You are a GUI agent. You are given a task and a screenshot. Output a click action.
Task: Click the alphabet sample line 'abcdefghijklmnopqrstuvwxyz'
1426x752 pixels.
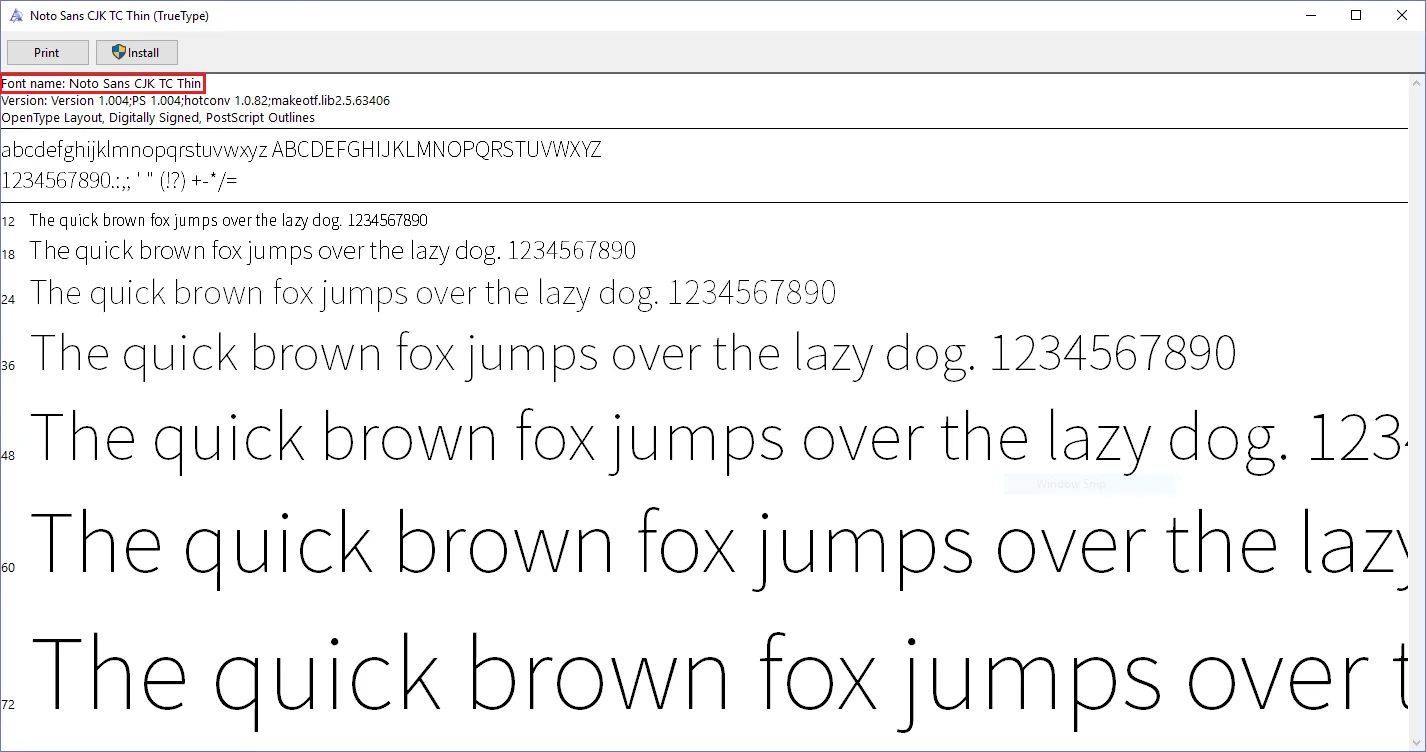point(302,151)
